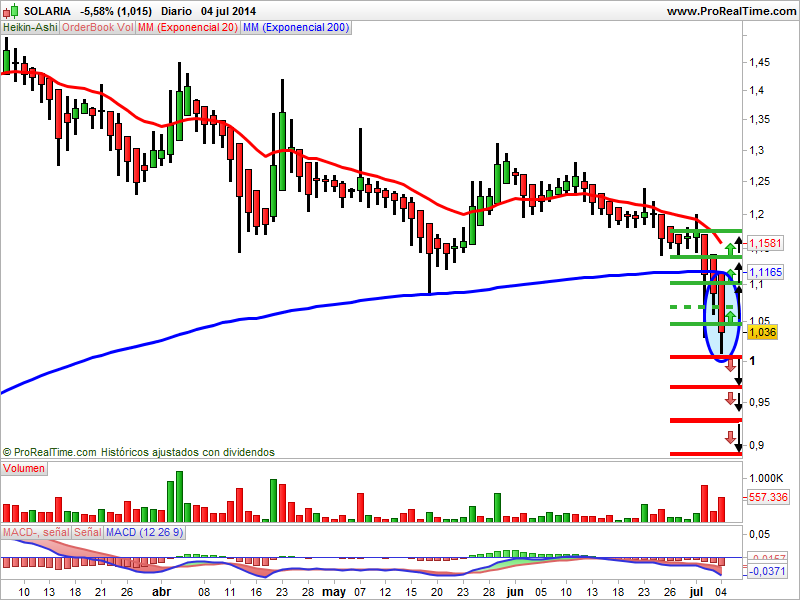This screenshot has height=600, width=800.
Task: Click the candlestick chart type icon beside SOLARIA
Action: (11, 11)
